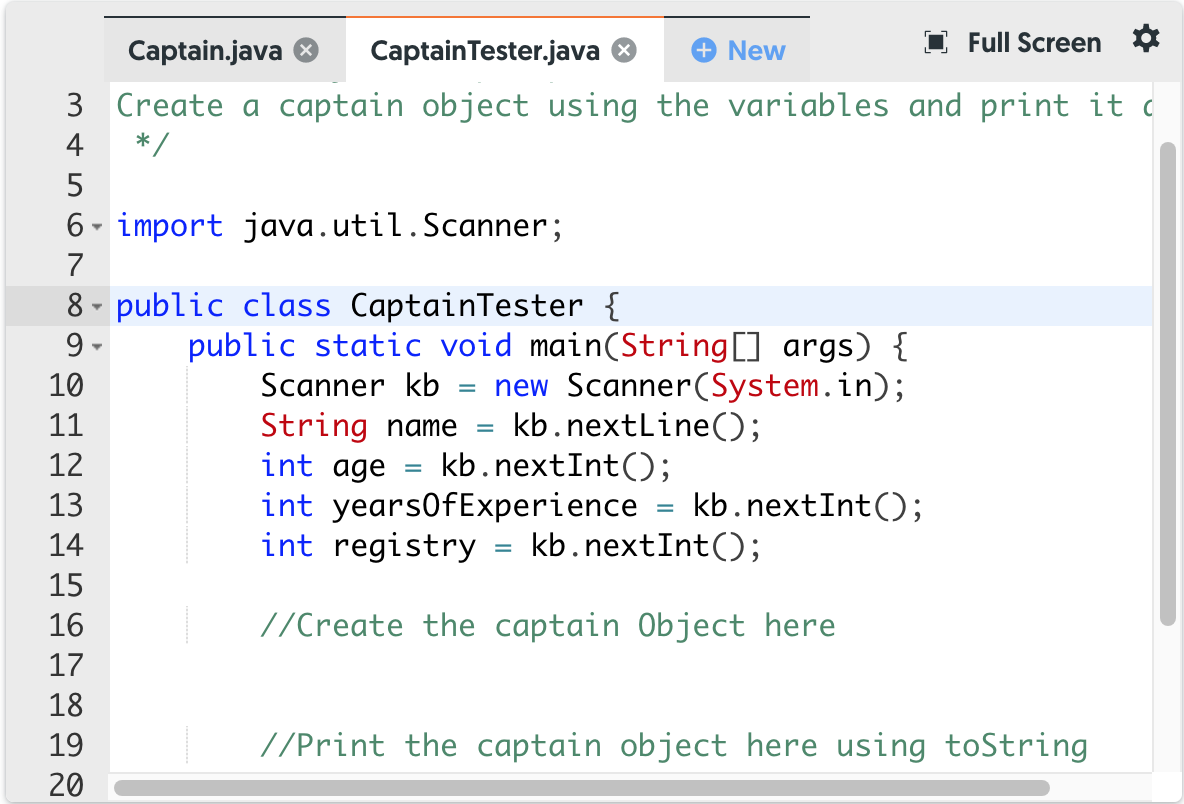Image resolution: width=1184 pixels, height=804 pixels.
Task: Click line number 16 in the gutter
Action: [66, 625]
